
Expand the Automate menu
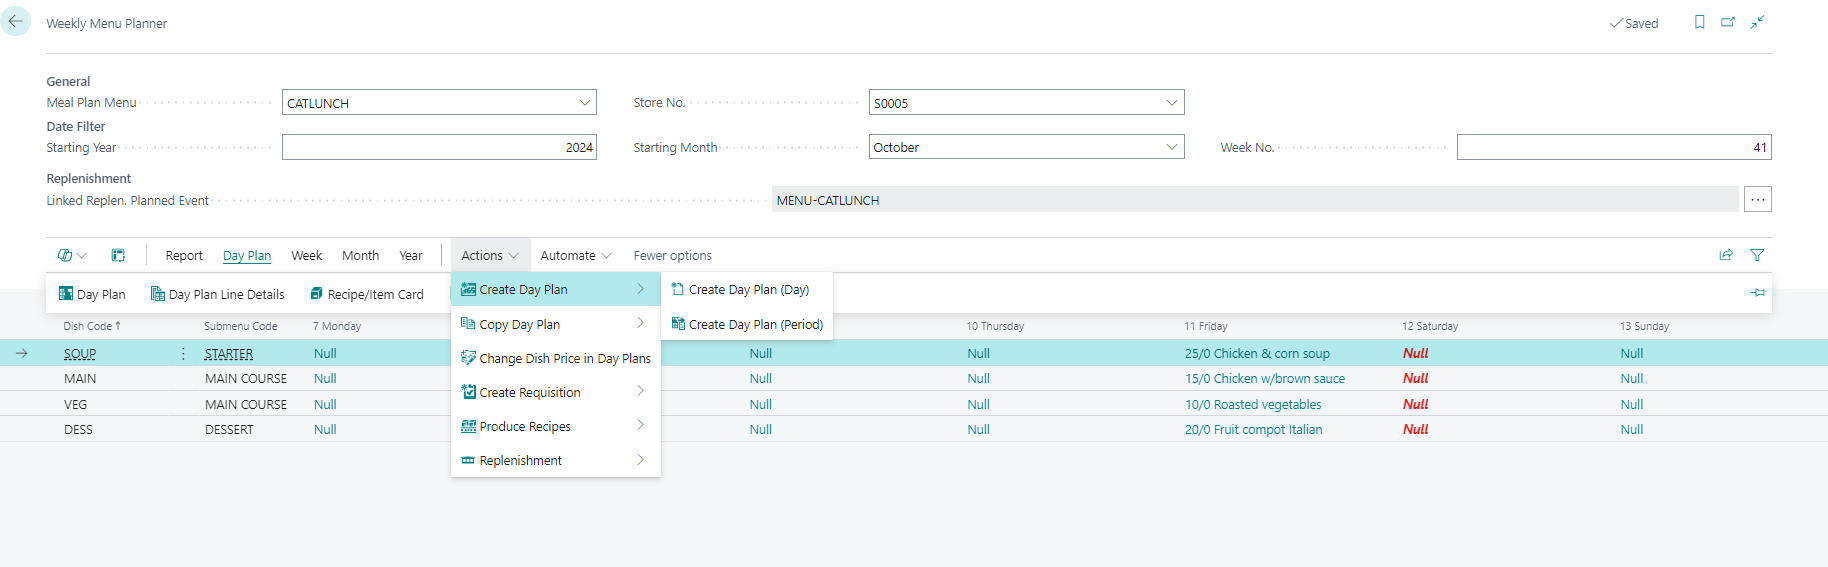coord(575,256)
